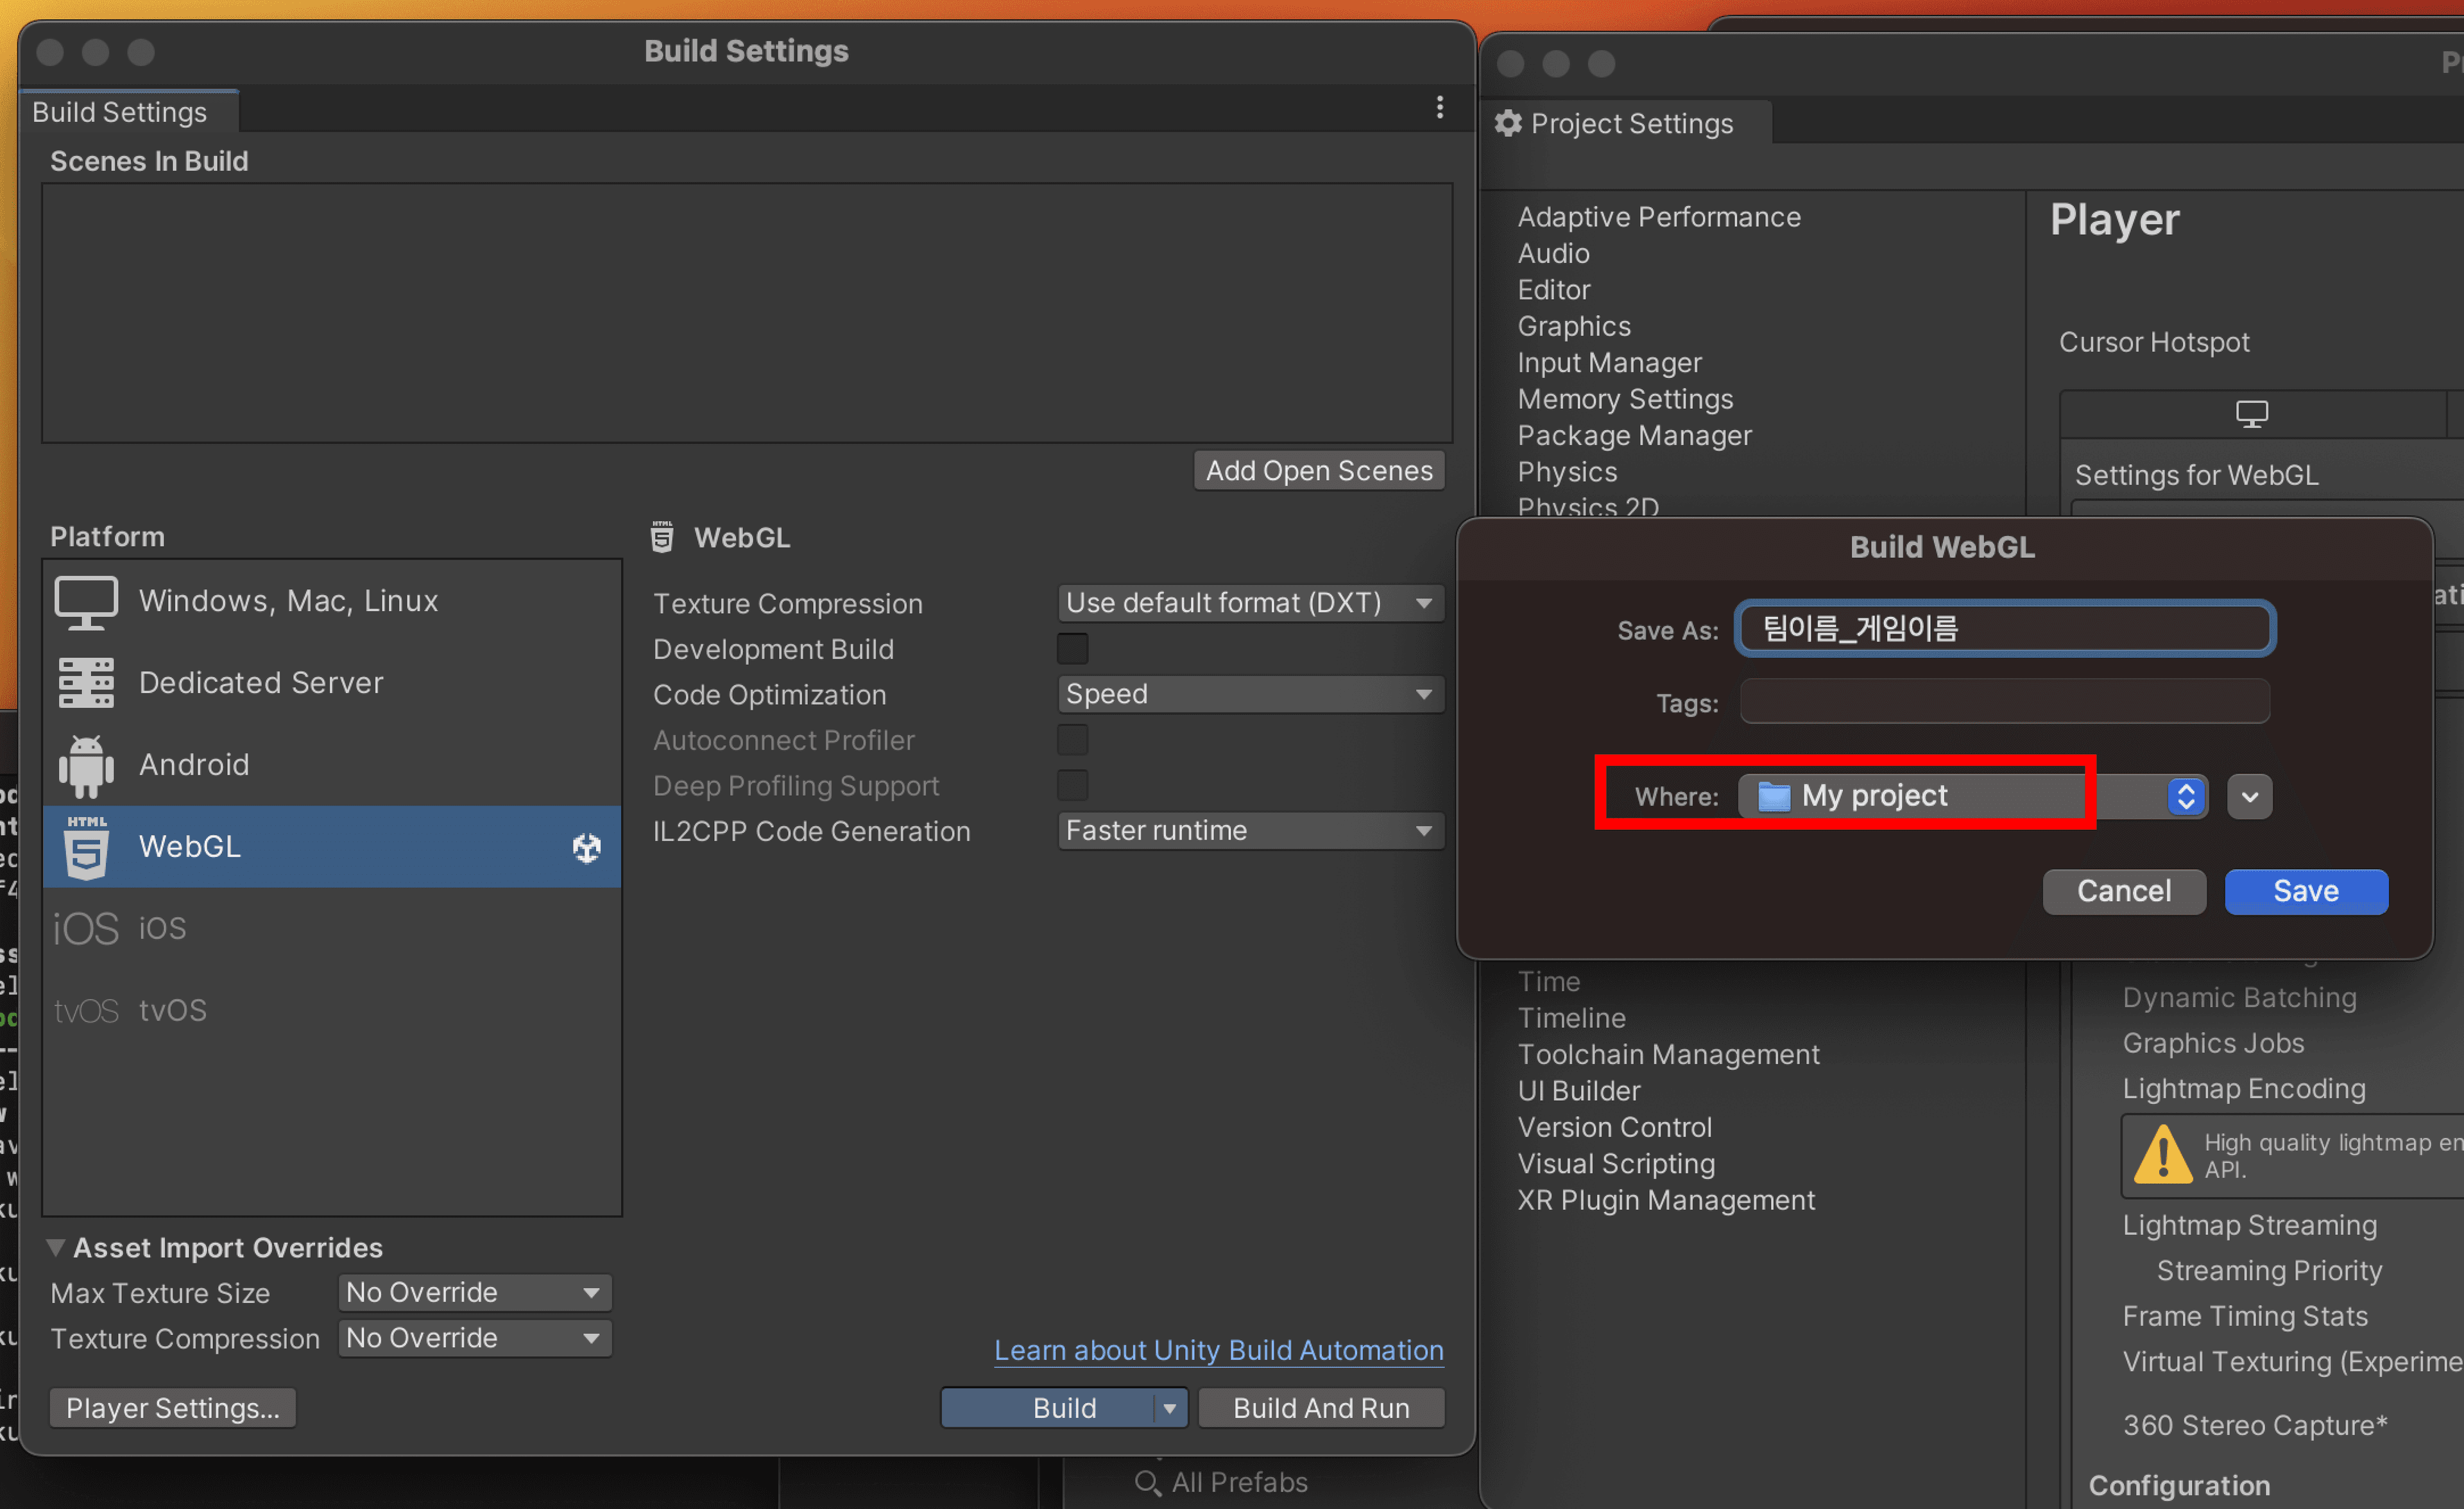Open Physics settings category
The height and width of the screenshot is (1509, 2464).
tap(1567, 472)
